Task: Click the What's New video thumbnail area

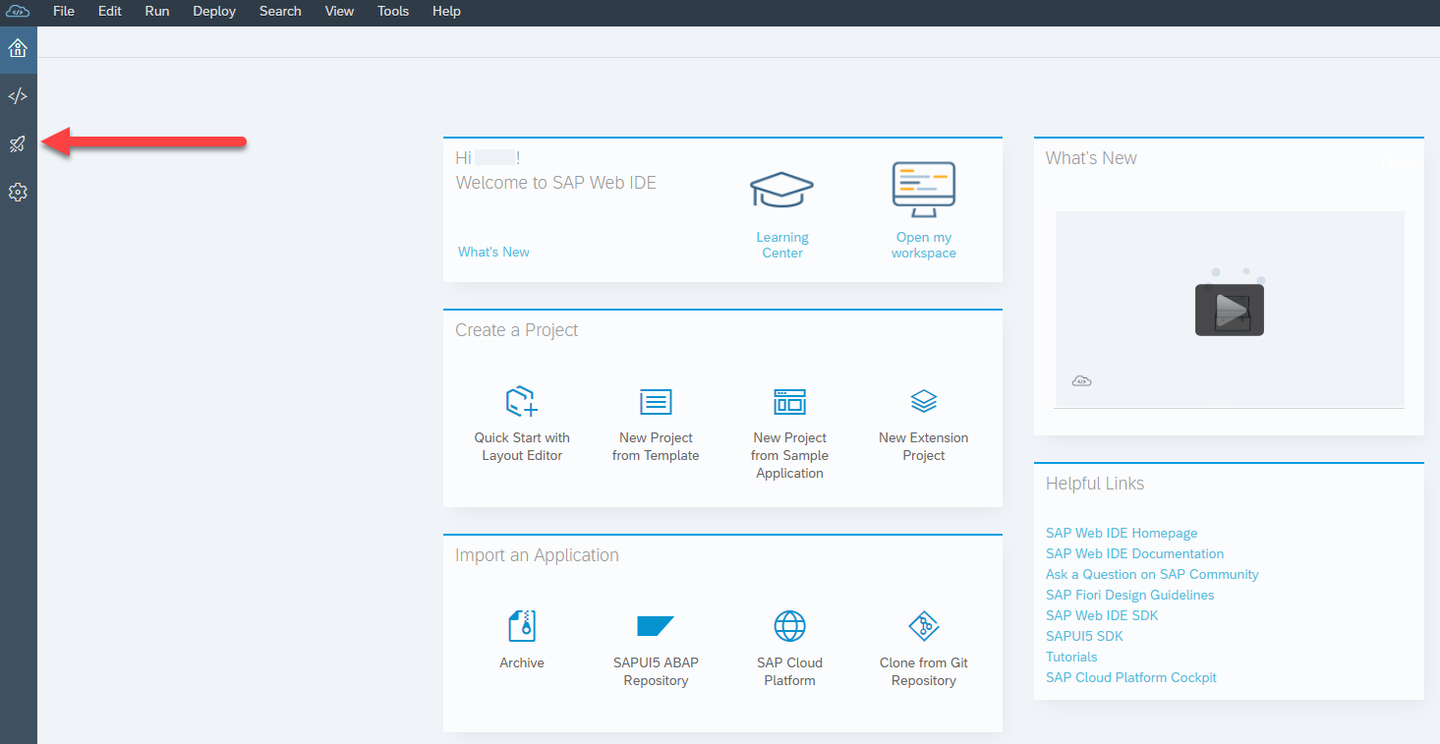Action: point(1229,309)
